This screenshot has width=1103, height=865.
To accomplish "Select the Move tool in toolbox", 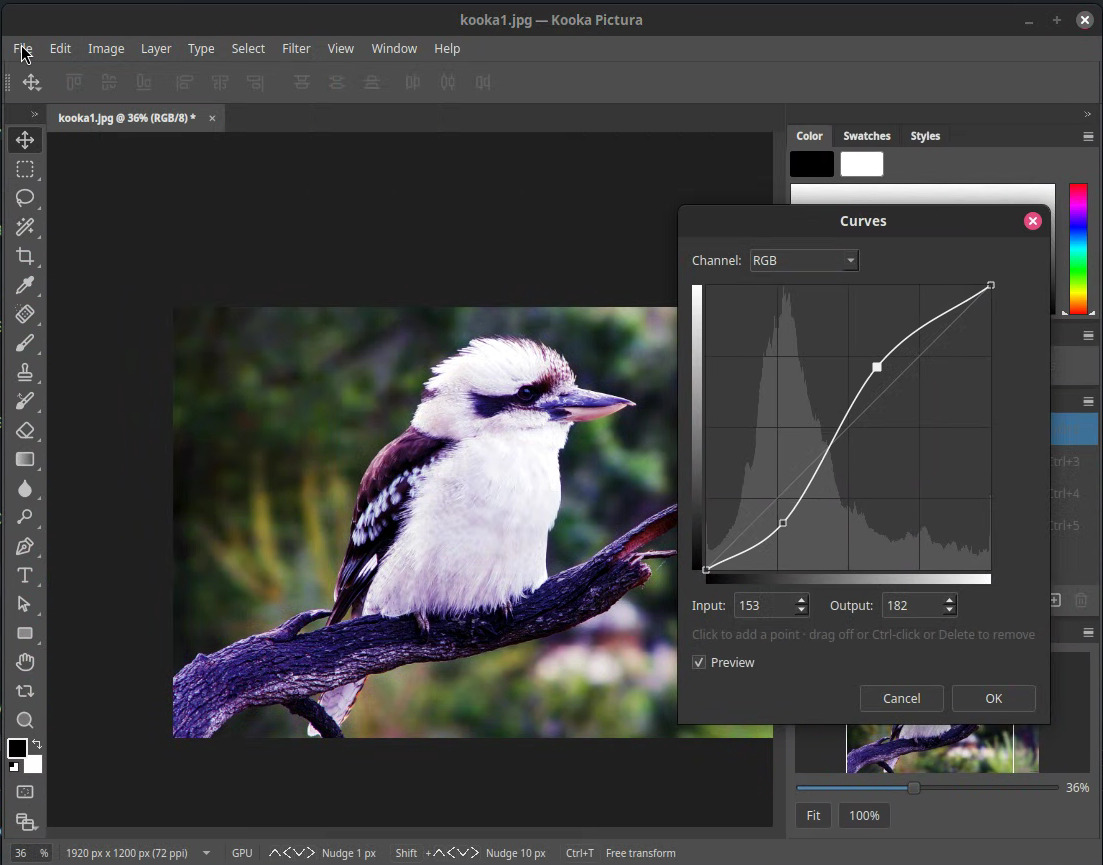I will coord(25,140).
